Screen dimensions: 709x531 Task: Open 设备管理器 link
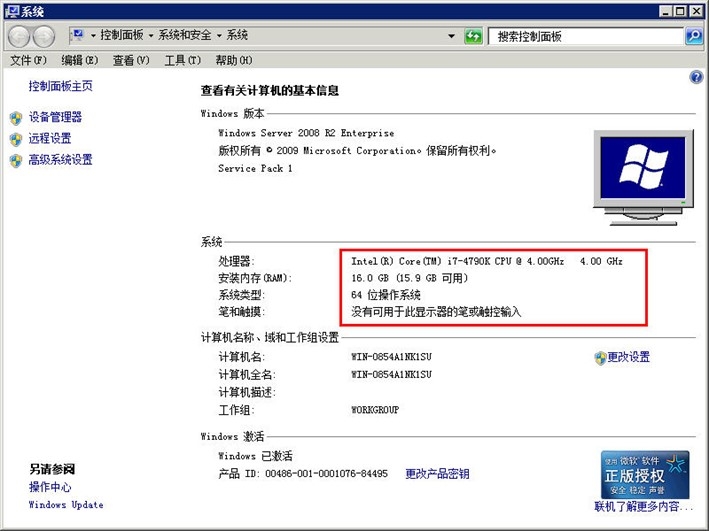[56, 117]
